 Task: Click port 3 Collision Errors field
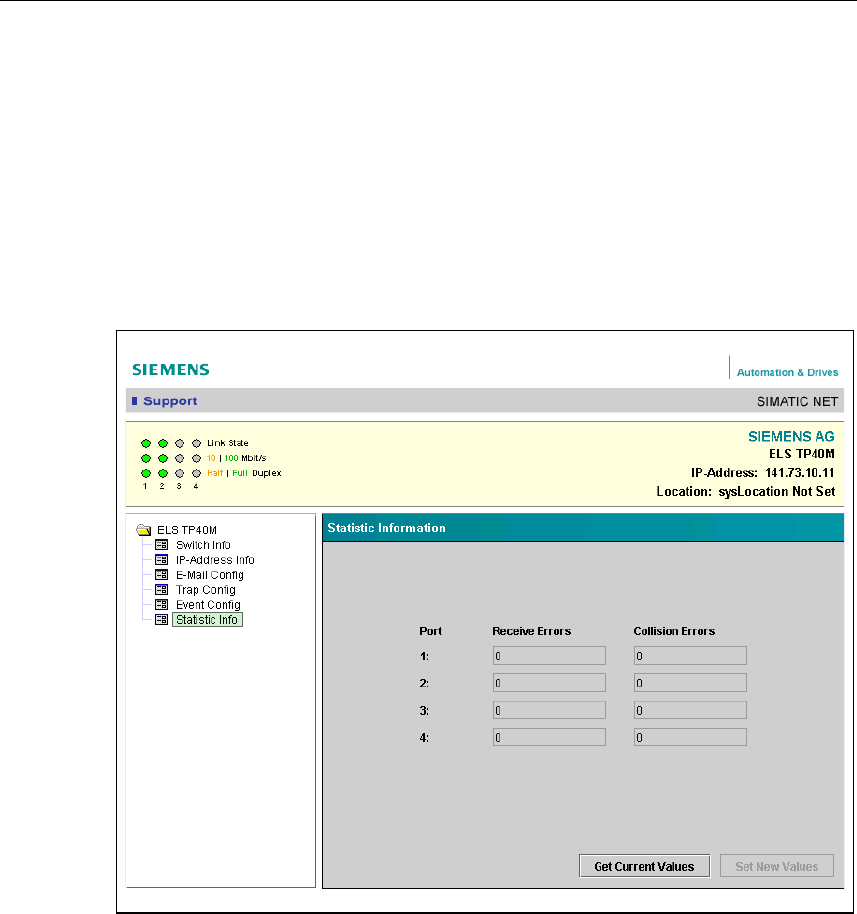pyautogui.click(x=690, y=710)
